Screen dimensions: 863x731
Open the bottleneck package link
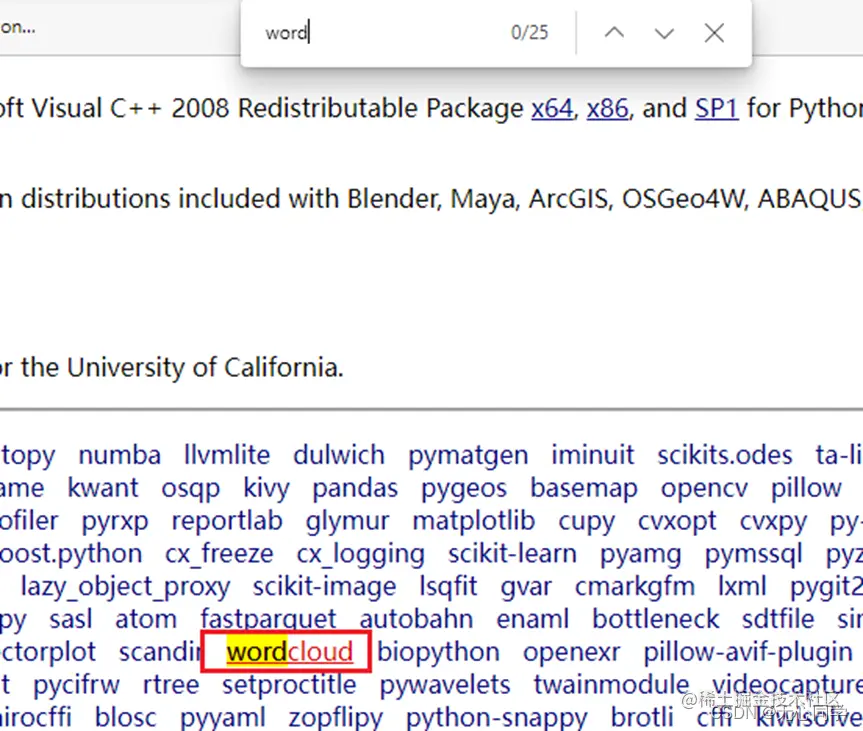[x=656, y=619]
